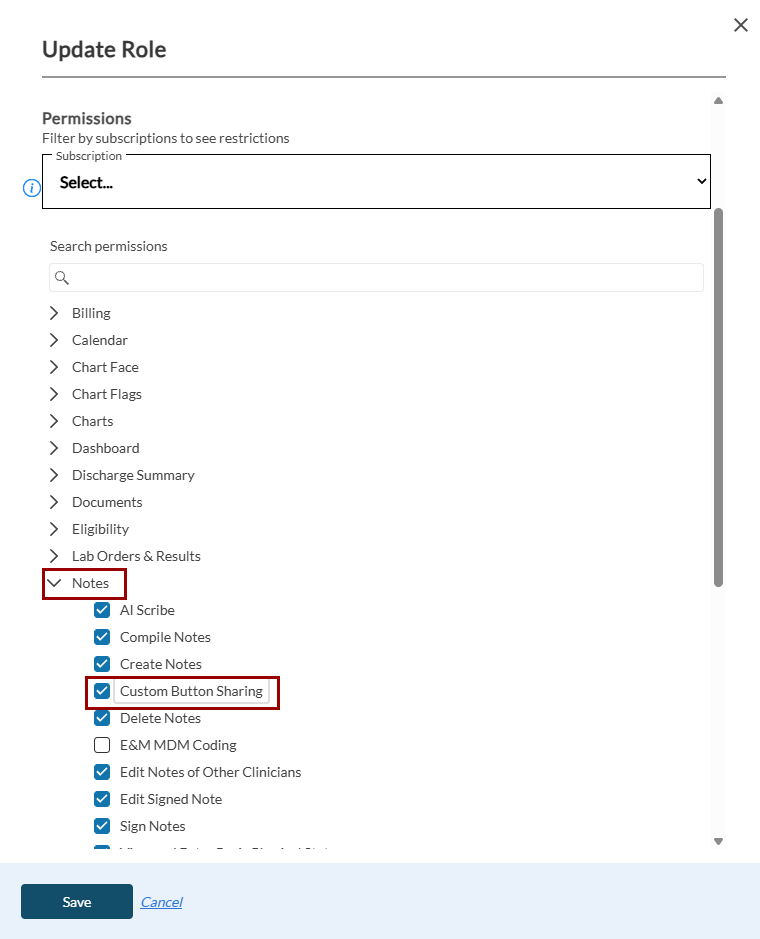Uncheck Delete Notes permission

point(102,718)
